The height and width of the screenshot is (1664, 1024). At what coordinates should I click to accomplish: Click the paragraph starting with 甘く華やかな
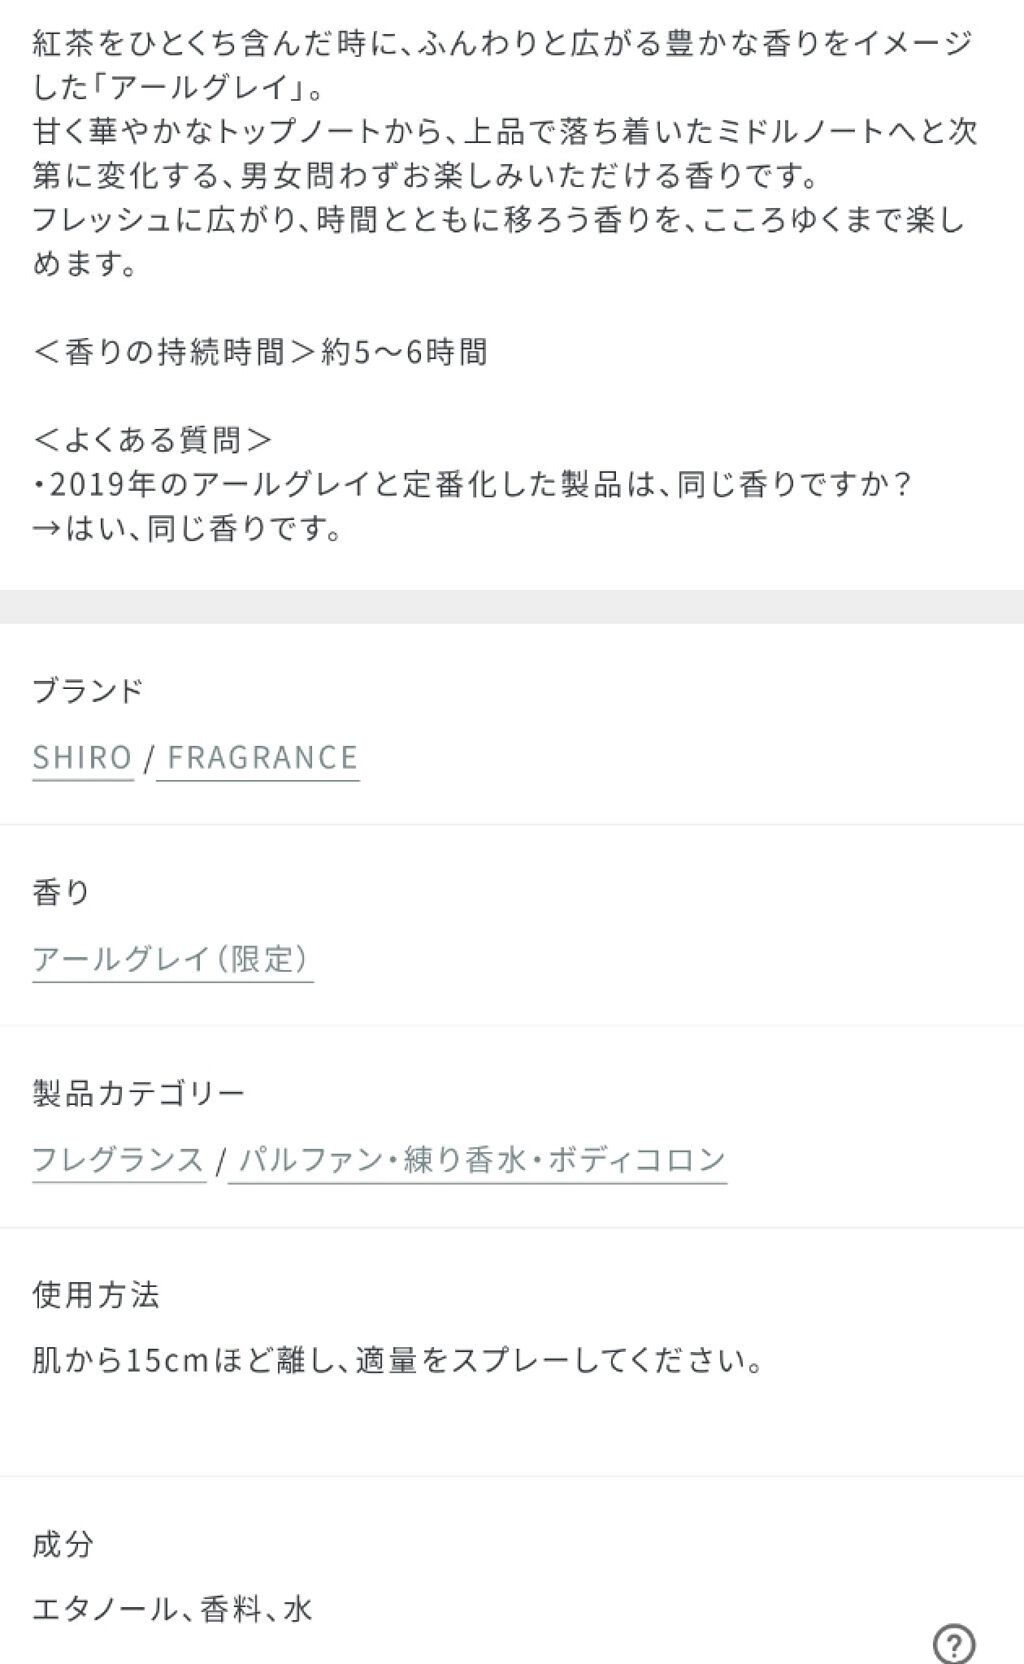[x=504, y=154]
